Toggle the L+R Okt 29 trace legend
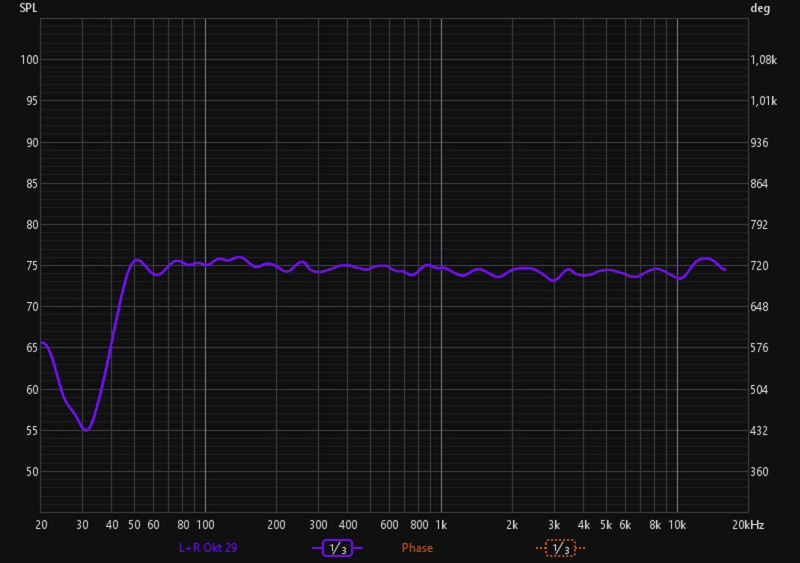 [206, 548]
